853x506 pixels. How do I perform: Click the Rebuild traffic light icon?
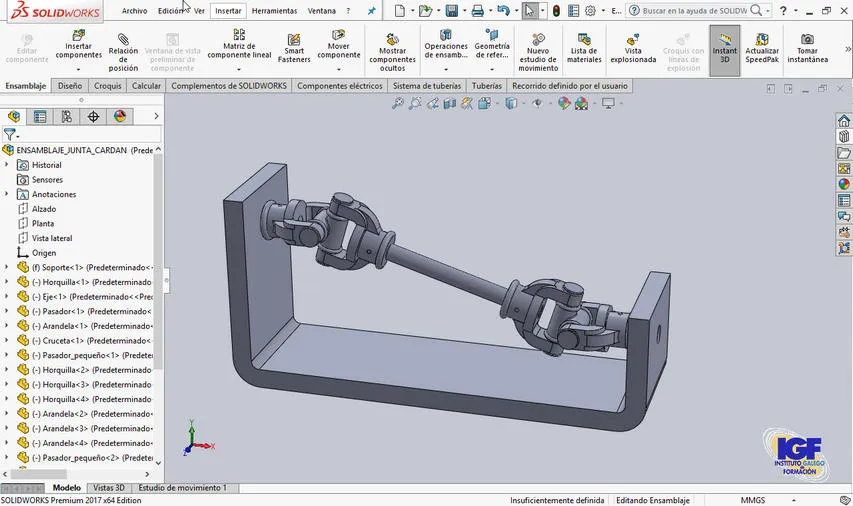point(556,10)
